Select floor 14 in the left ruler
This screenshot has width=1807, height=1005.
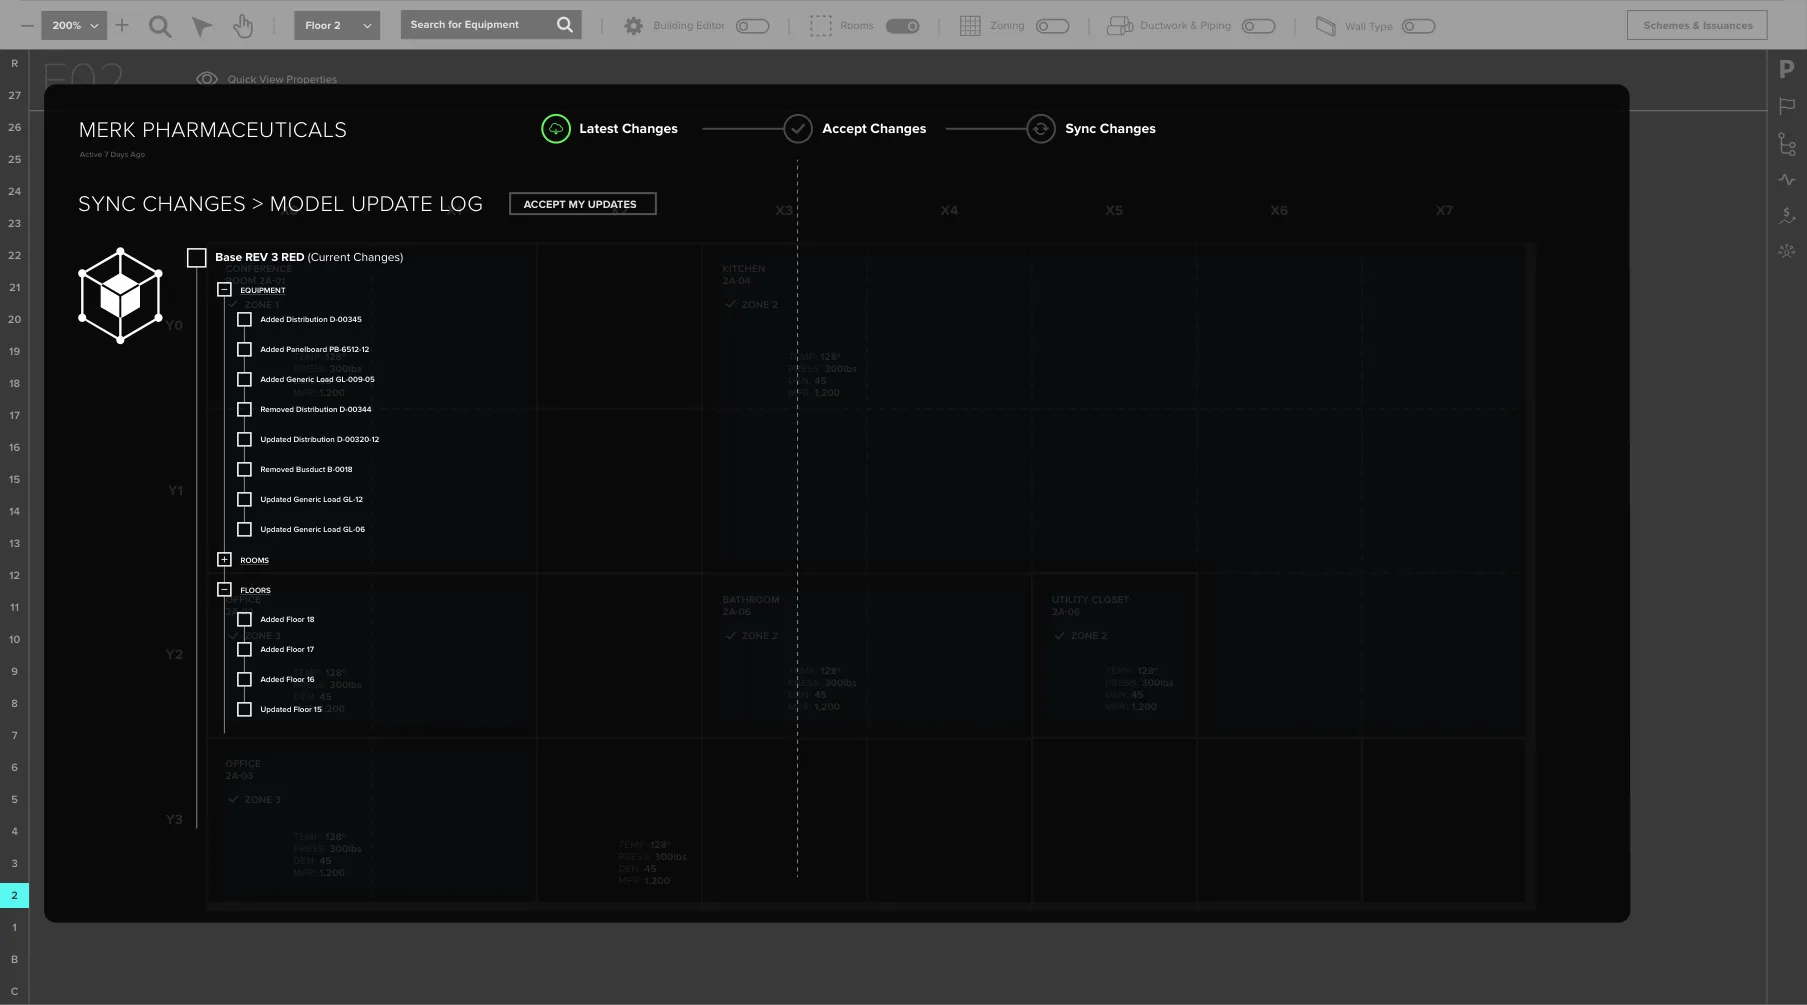(x=14, y=512)
